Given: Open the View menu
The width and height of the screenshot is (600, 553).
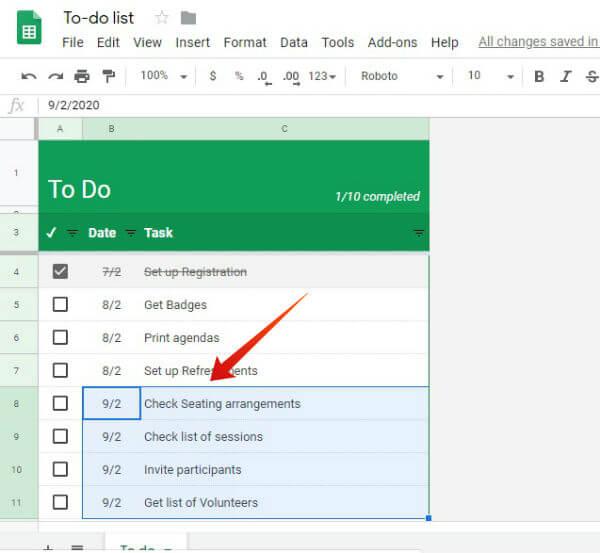Looking at the screenshot, I should click(x=147, y=42).
